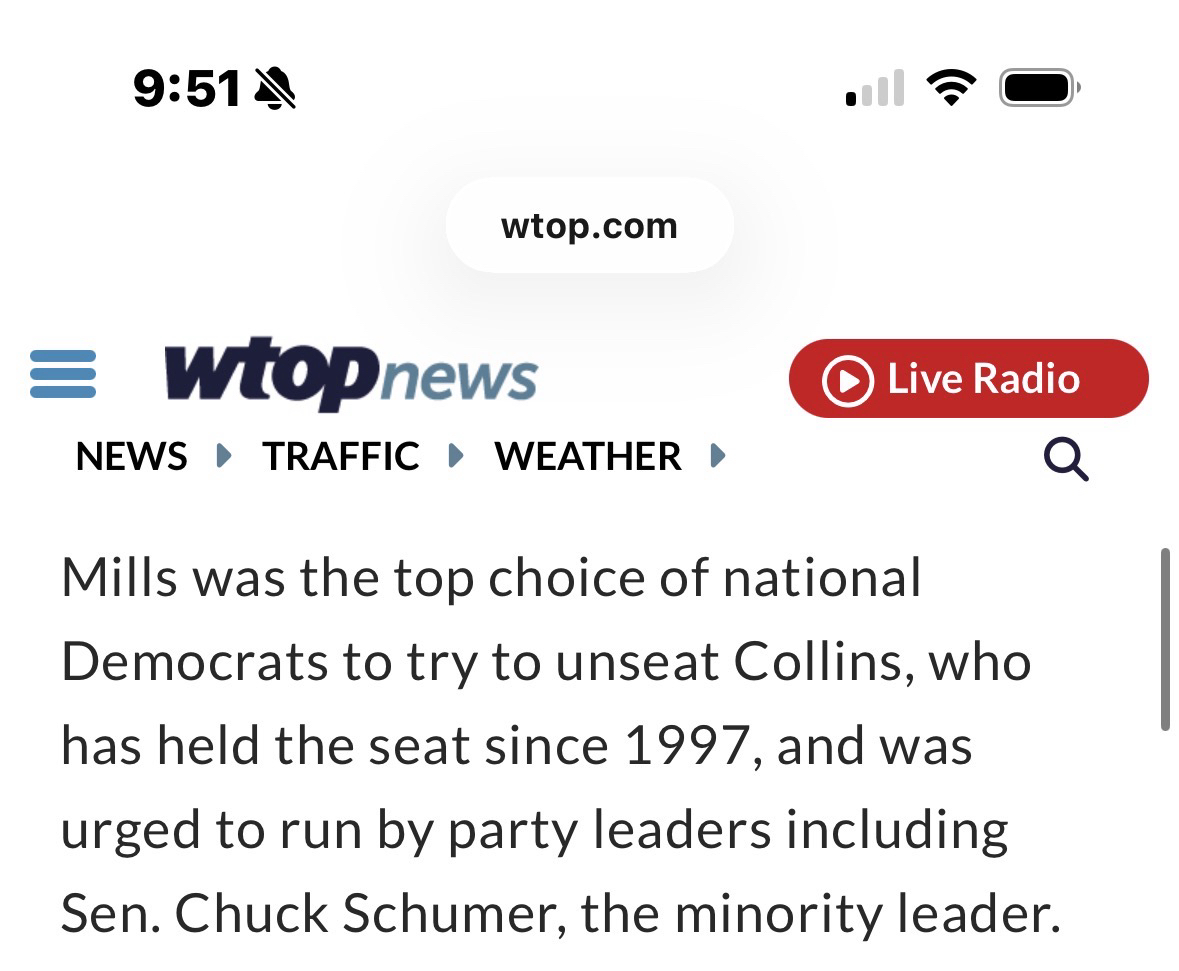Start the Live Radio stream
Image resolution: width=1179 pixels, height=971 pixels.
968,379
